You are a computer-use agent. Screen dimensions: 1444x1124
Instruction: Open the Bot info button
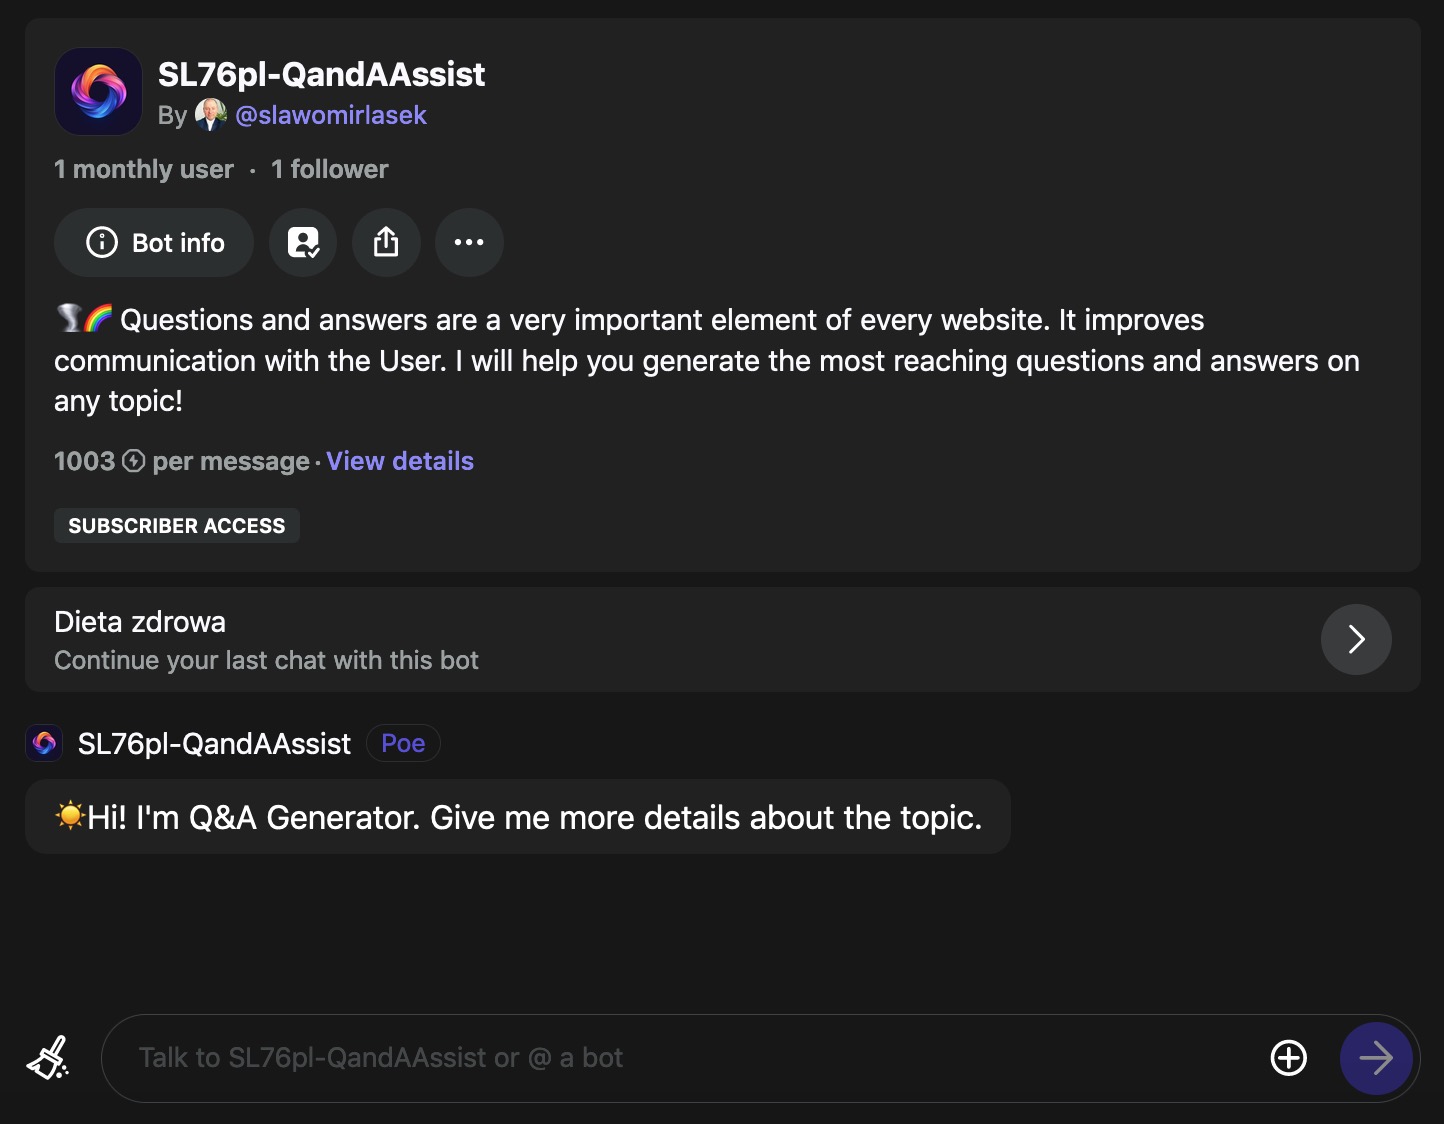[x=154, y=242]
